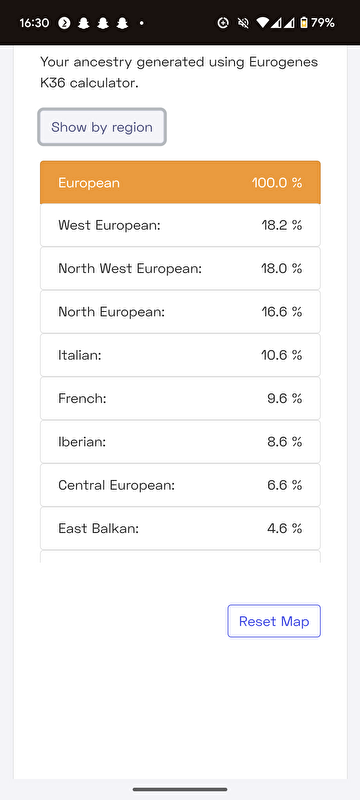Select the Central European 6.6 % row

181,485
